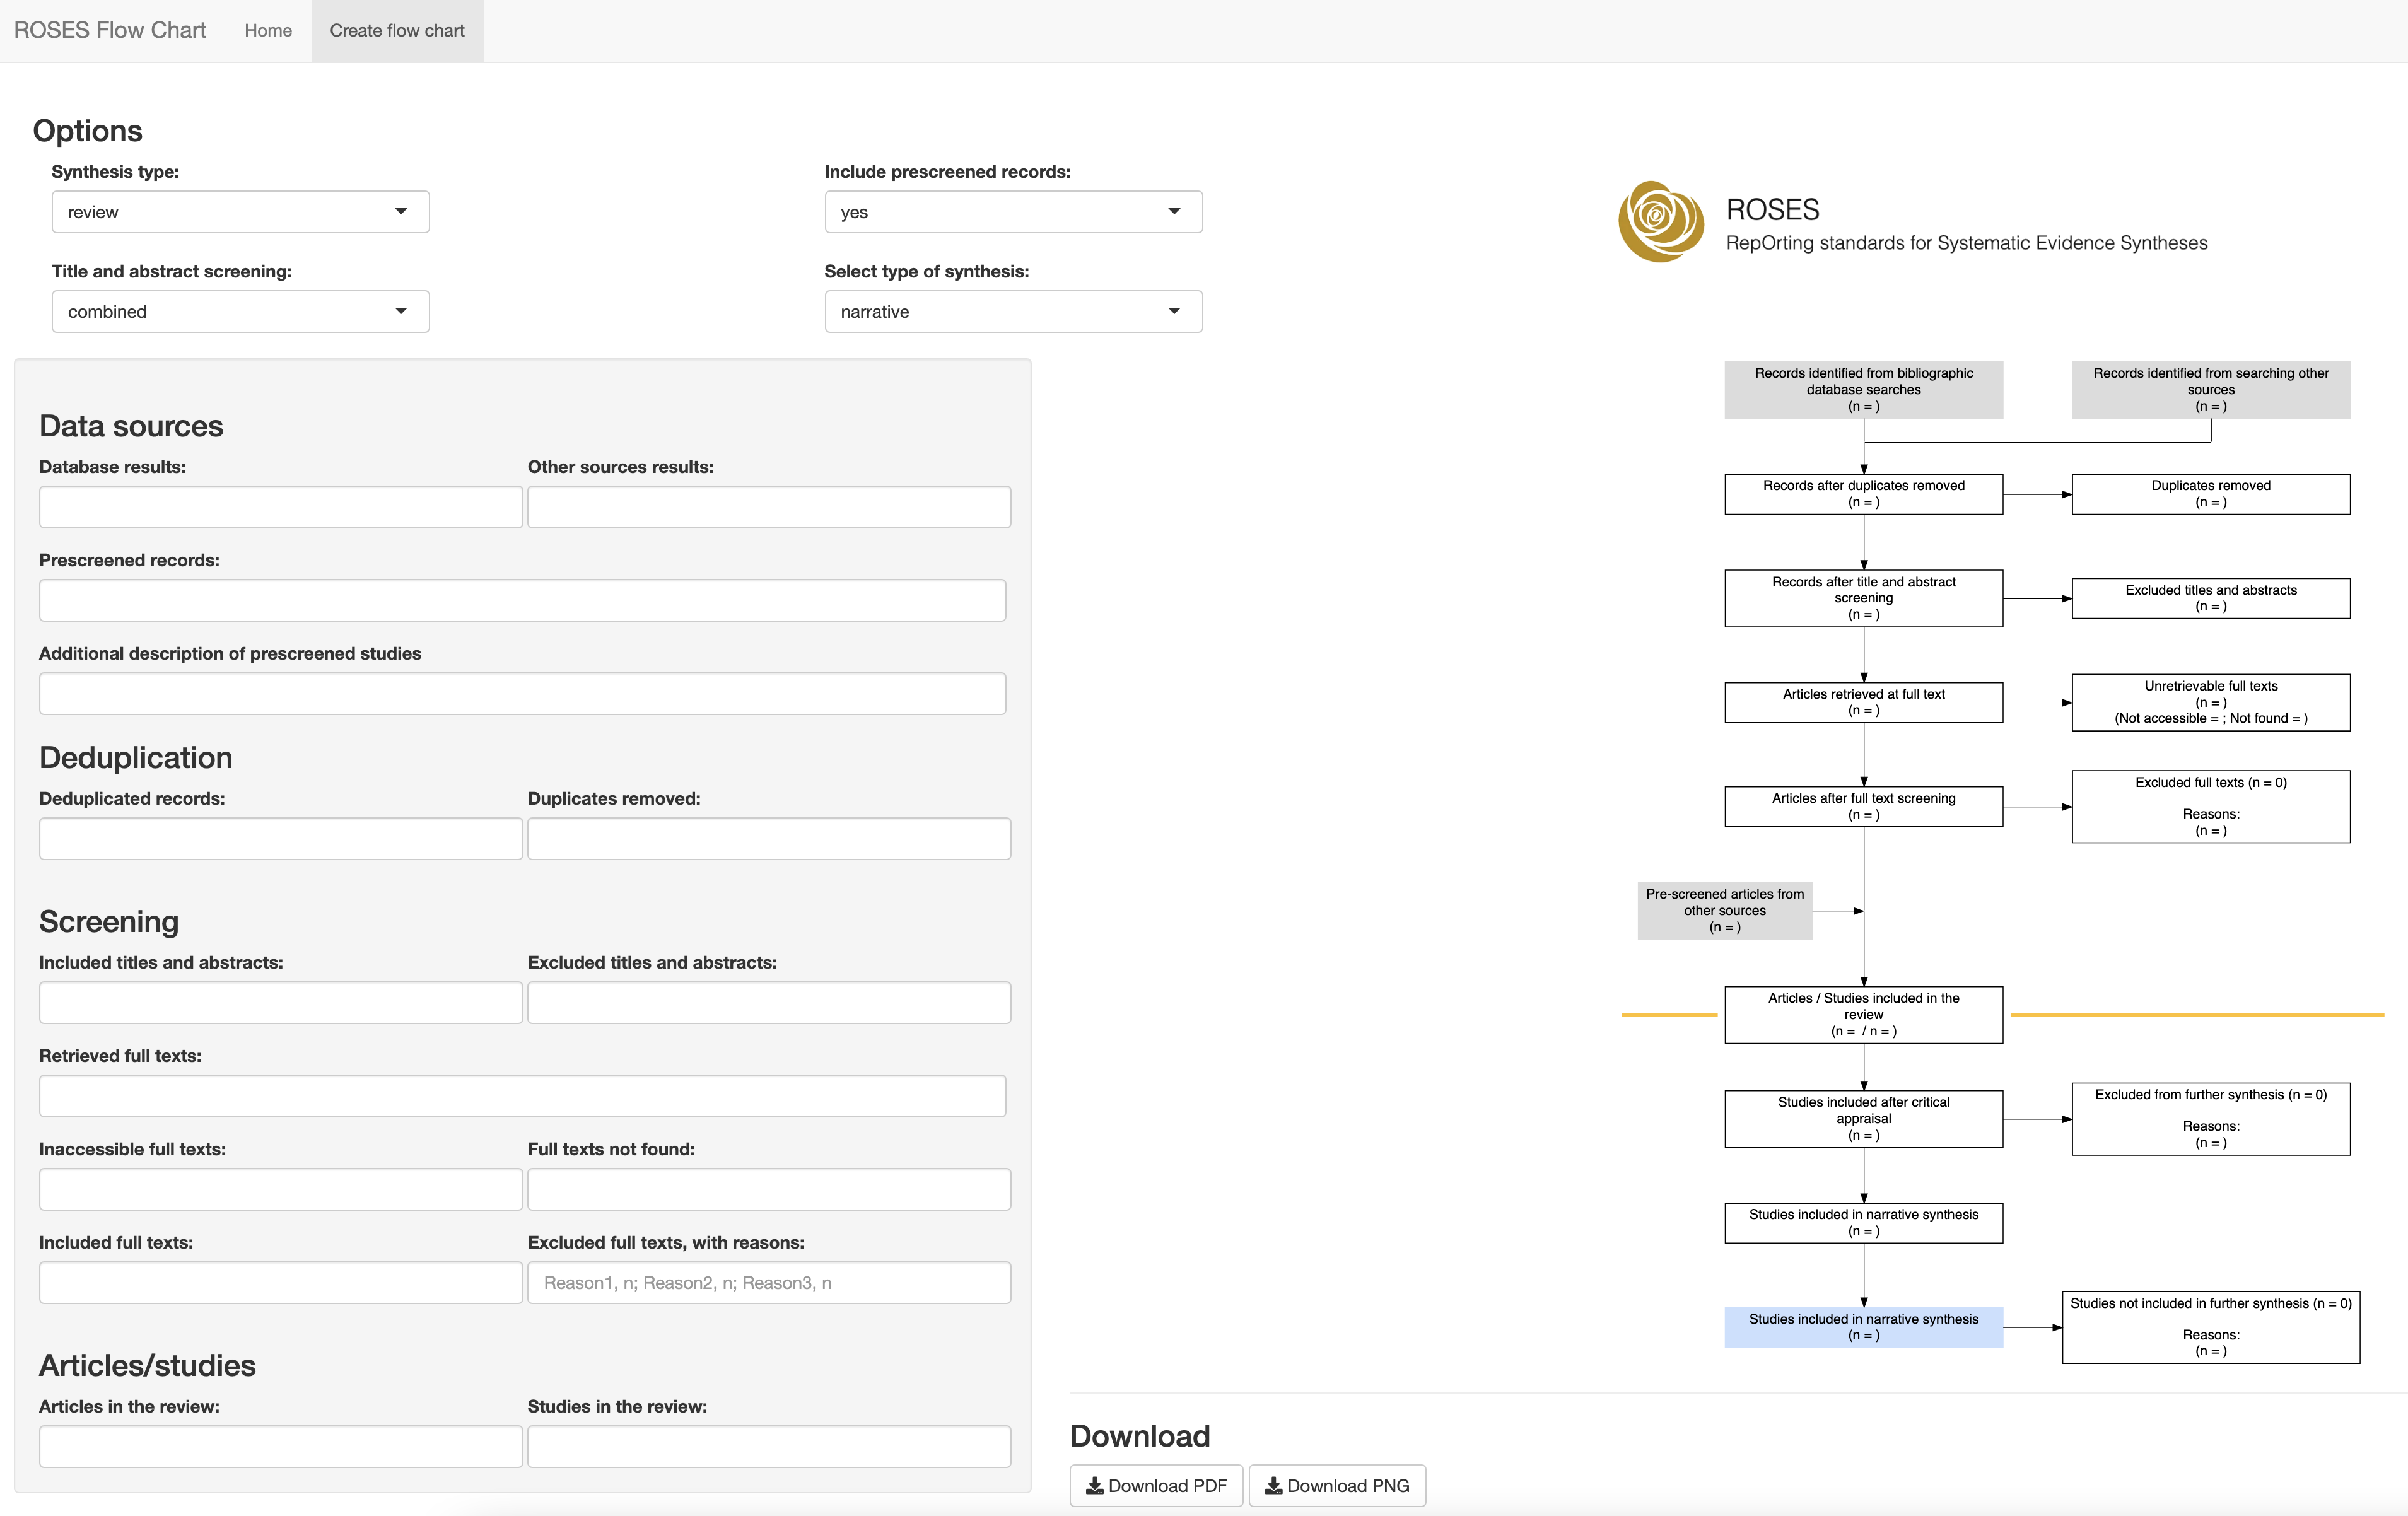Click the ROSES Flow Chart brand link
This screenshot has height=1516, width=2408.
point(110,31)
